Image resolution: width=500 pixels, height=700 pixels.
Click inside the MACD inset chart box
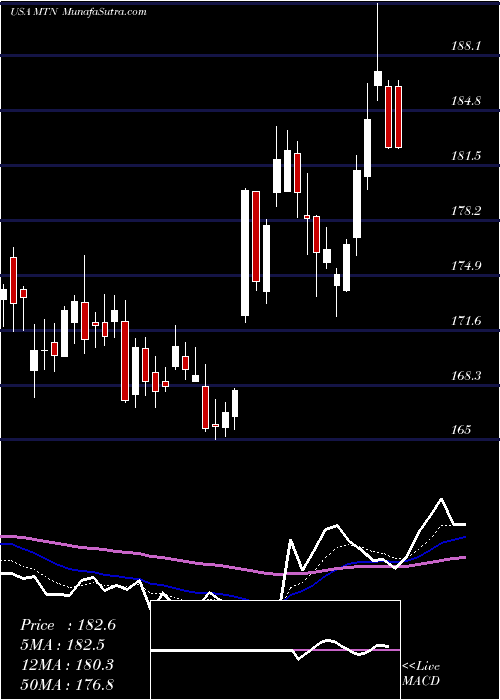(275, 650)
